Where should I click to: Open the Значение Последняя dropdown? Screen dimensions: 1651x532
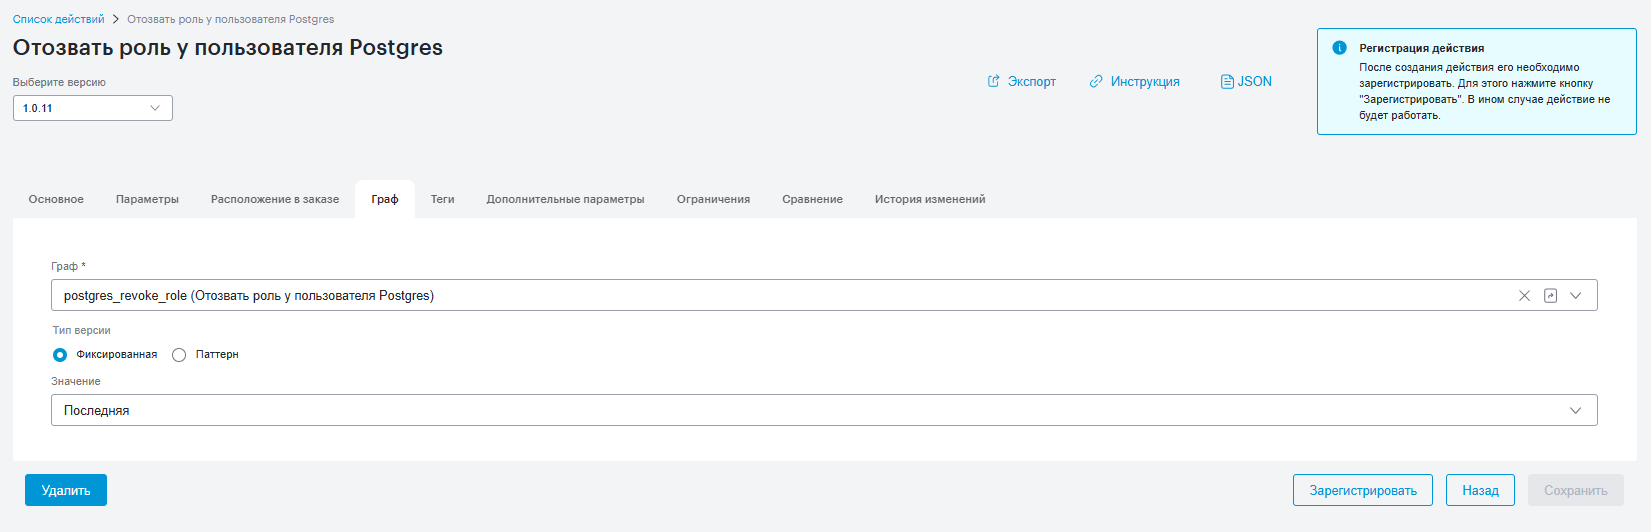[824, 410]
